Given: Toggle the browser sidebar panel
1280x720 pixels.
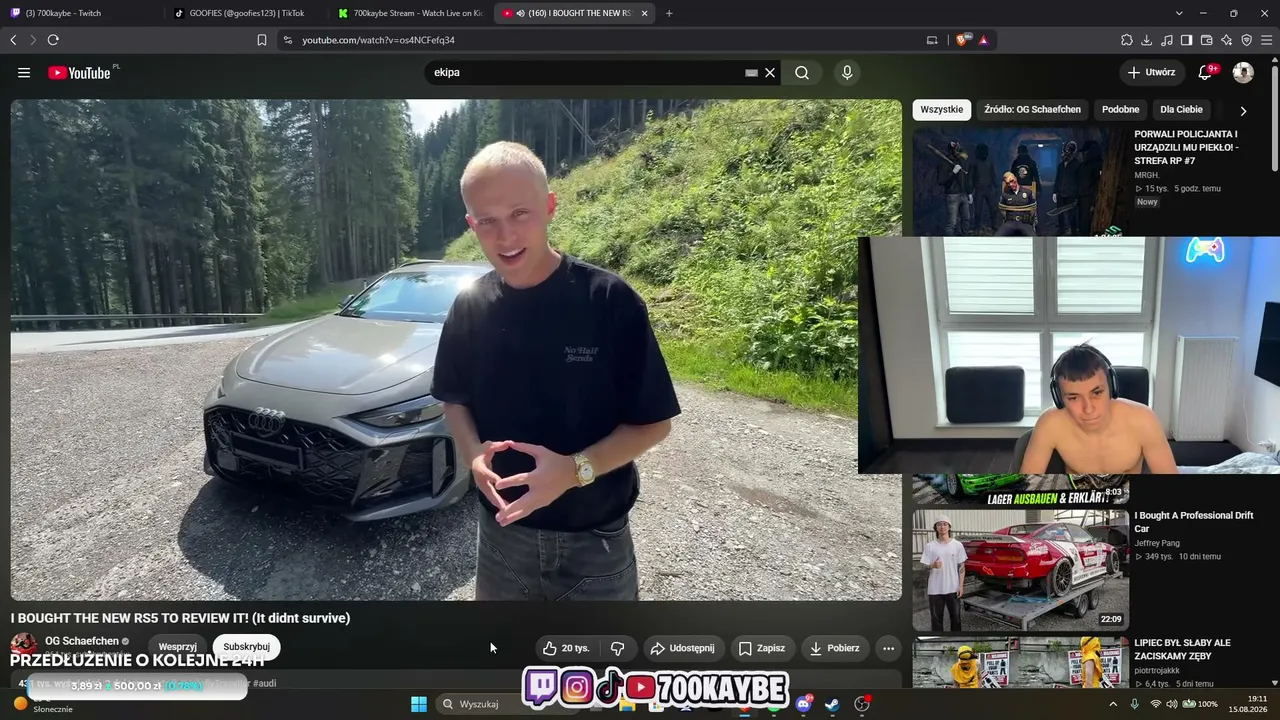Looking at the screenshot, I should pos(1186,40).
